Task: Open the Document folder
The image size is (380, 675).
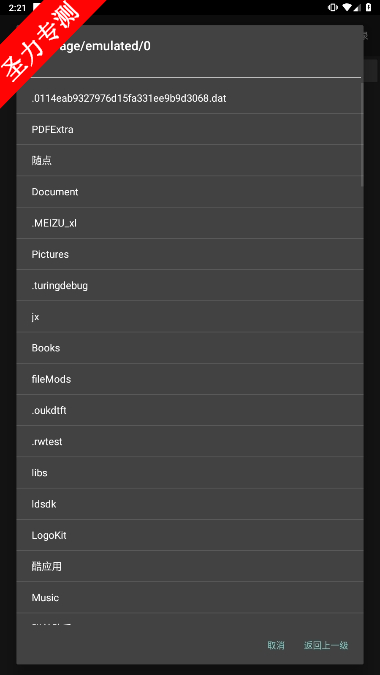Action: point(190,192)
